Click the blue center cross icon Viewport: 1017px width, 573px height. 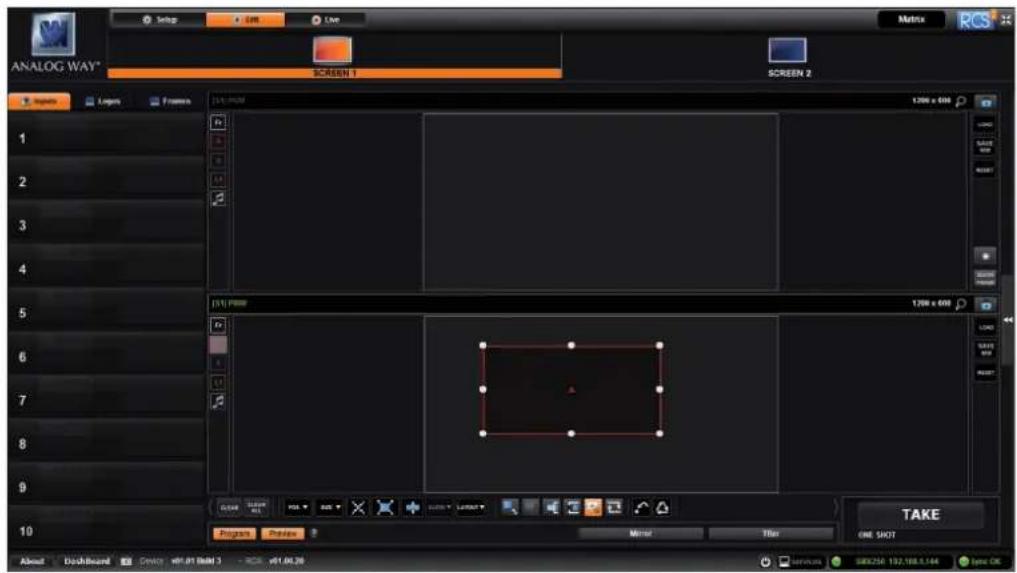pos(413,507)
